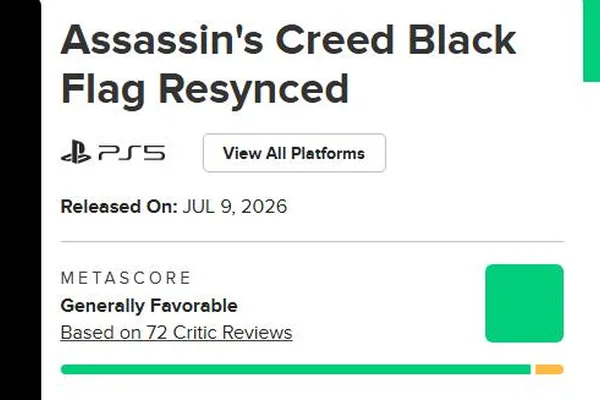Click the METASCORE section label

126,278
